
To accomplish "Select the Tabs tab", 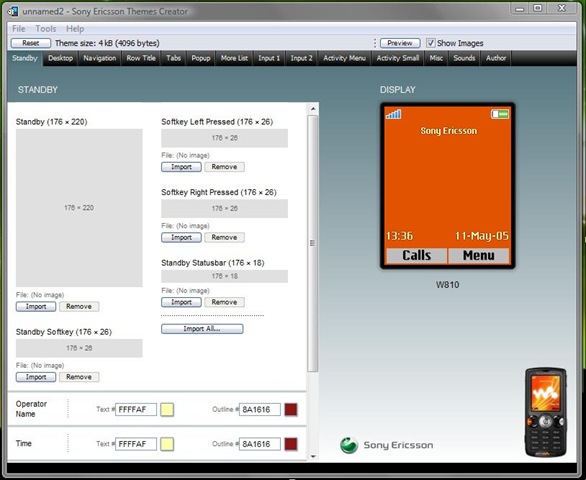I will pos(173,58).
